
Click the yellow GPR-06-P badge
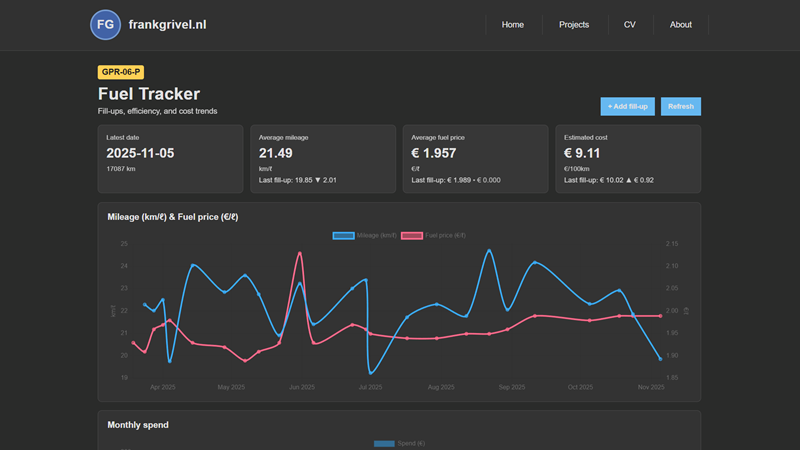click(x=121, y=72)
